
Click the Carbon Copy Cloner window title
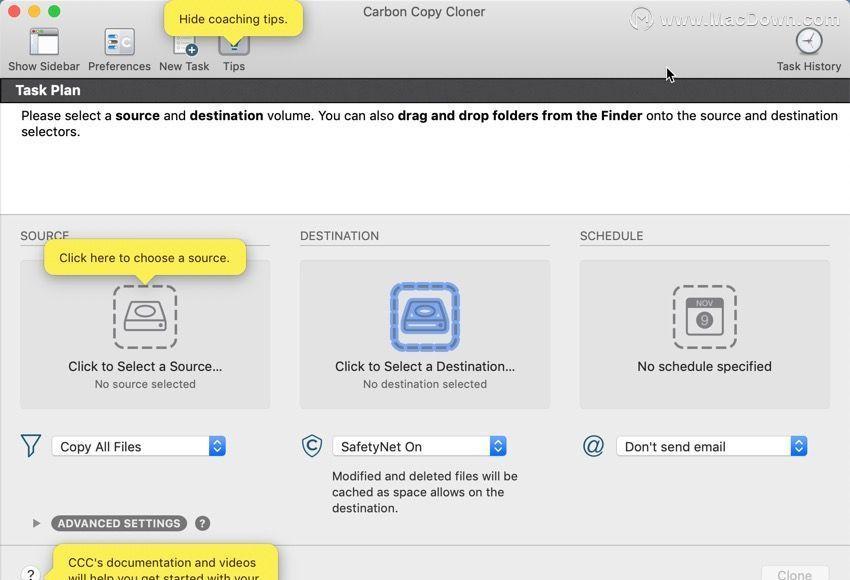pyautogui.click(x=424, y=11)
